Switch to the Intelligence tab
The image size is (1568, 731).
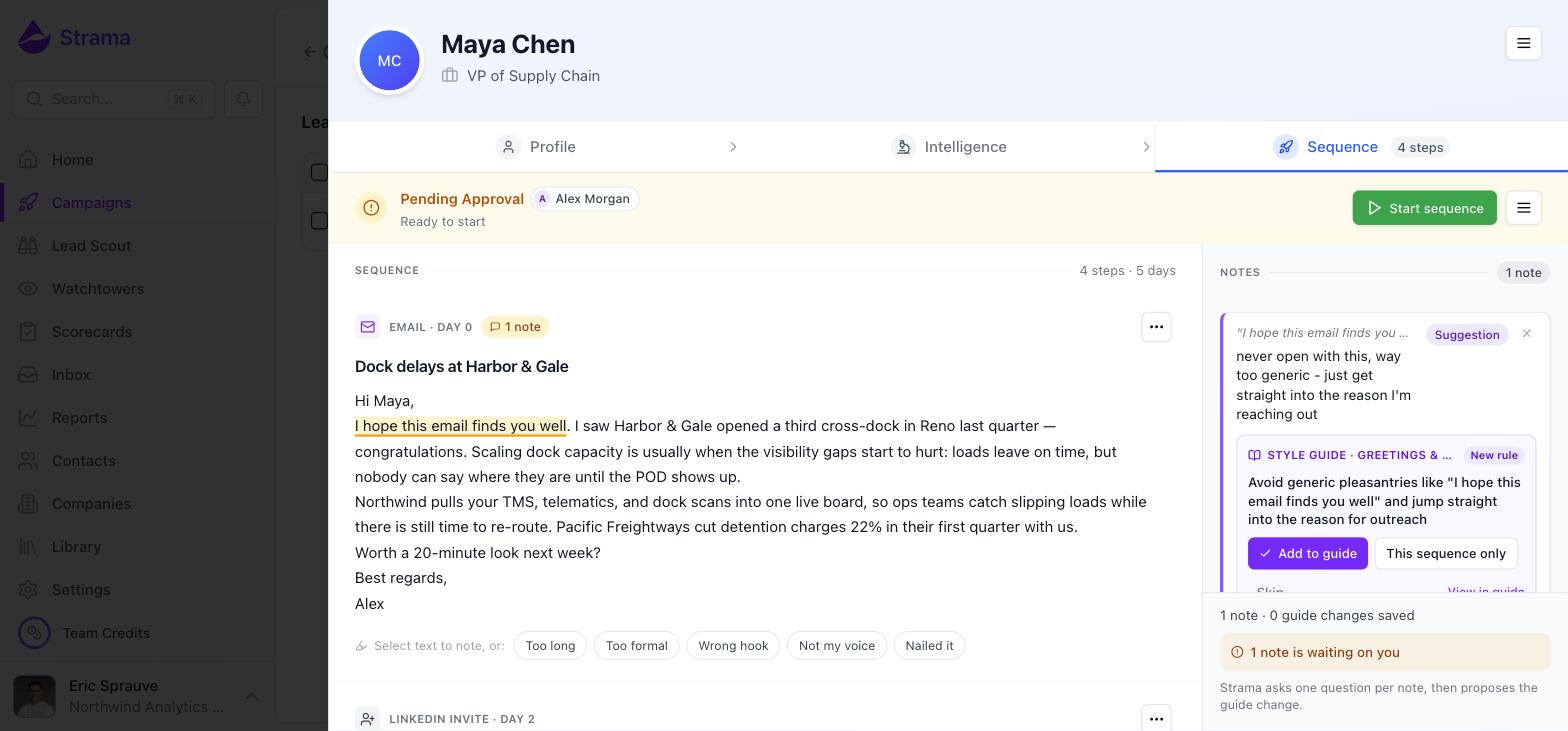point(948,147)
